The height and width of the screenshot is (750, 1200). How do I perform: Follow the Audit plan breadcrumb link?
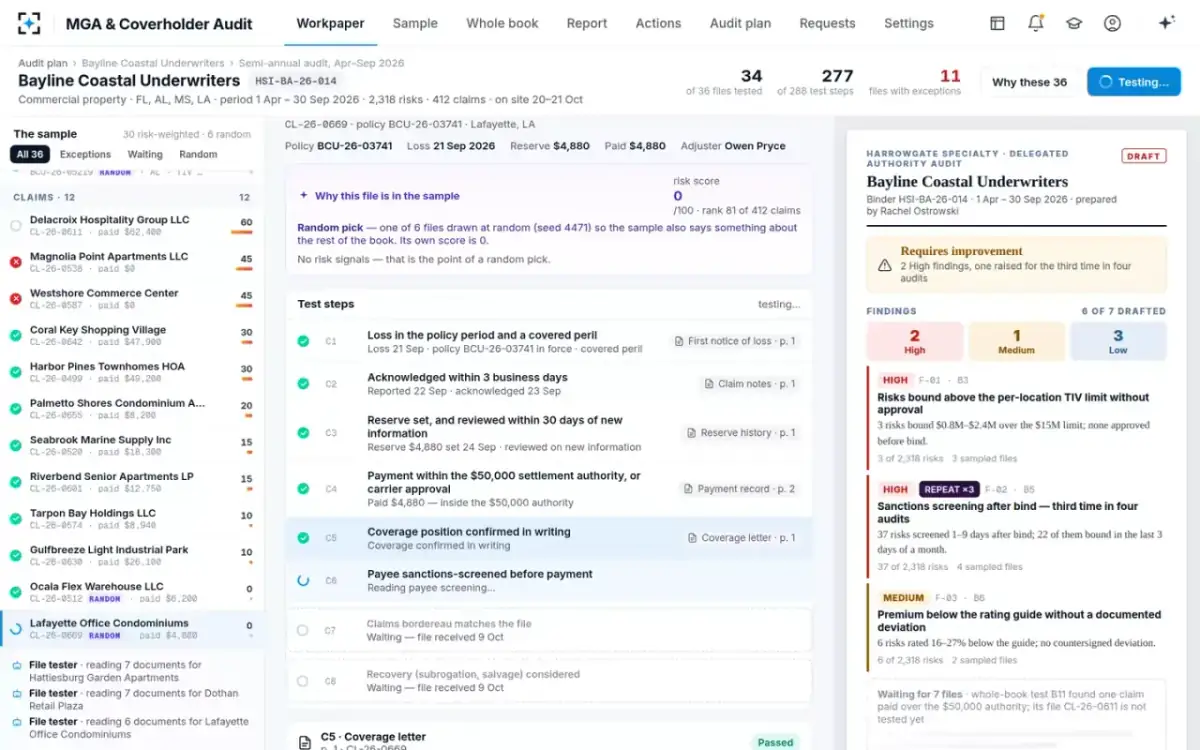pos(43,63)
